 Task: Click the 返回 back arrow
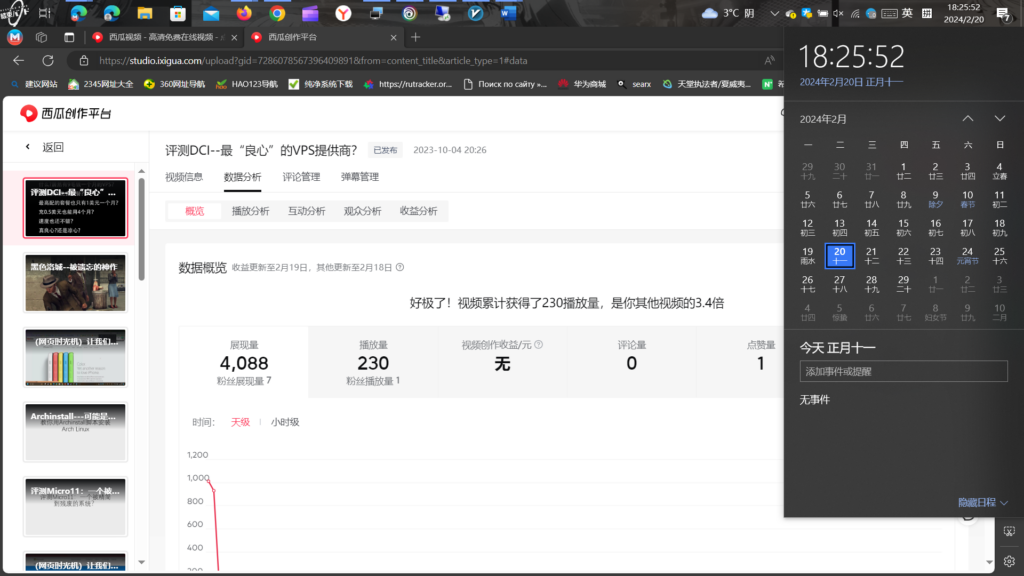coord(28,147)
